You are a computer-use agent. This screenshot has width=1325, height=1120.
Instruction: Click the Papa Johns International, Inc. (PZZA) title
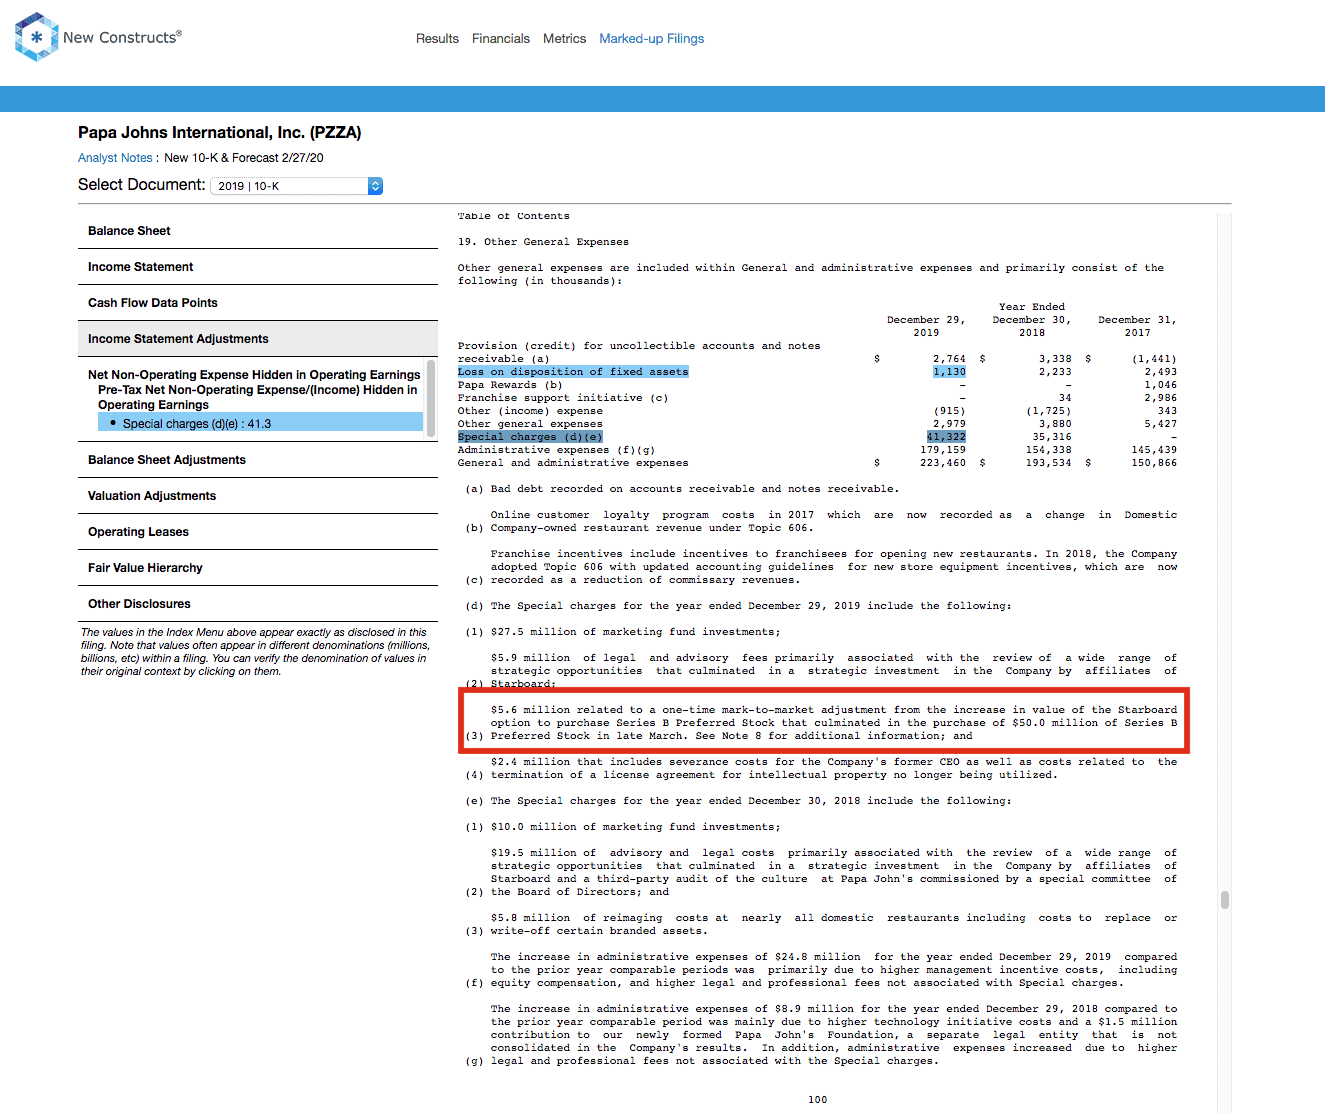tap(220, 133)
